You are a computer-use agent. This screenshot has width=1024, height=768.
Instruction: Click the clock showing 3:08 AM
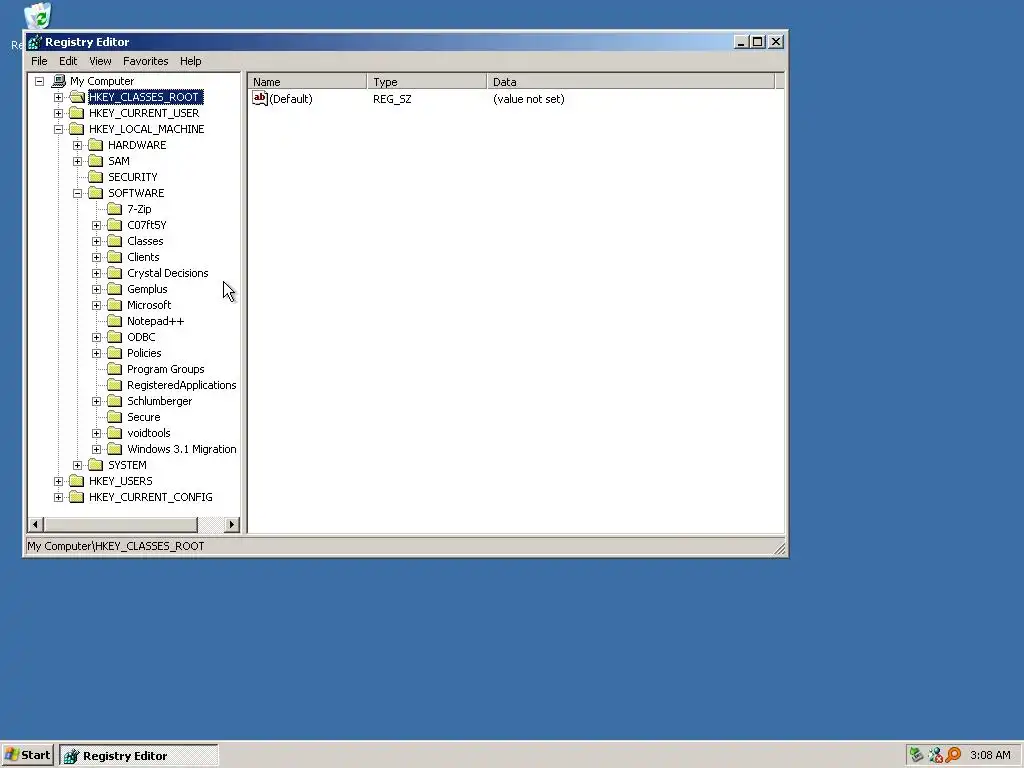[990, 755]
